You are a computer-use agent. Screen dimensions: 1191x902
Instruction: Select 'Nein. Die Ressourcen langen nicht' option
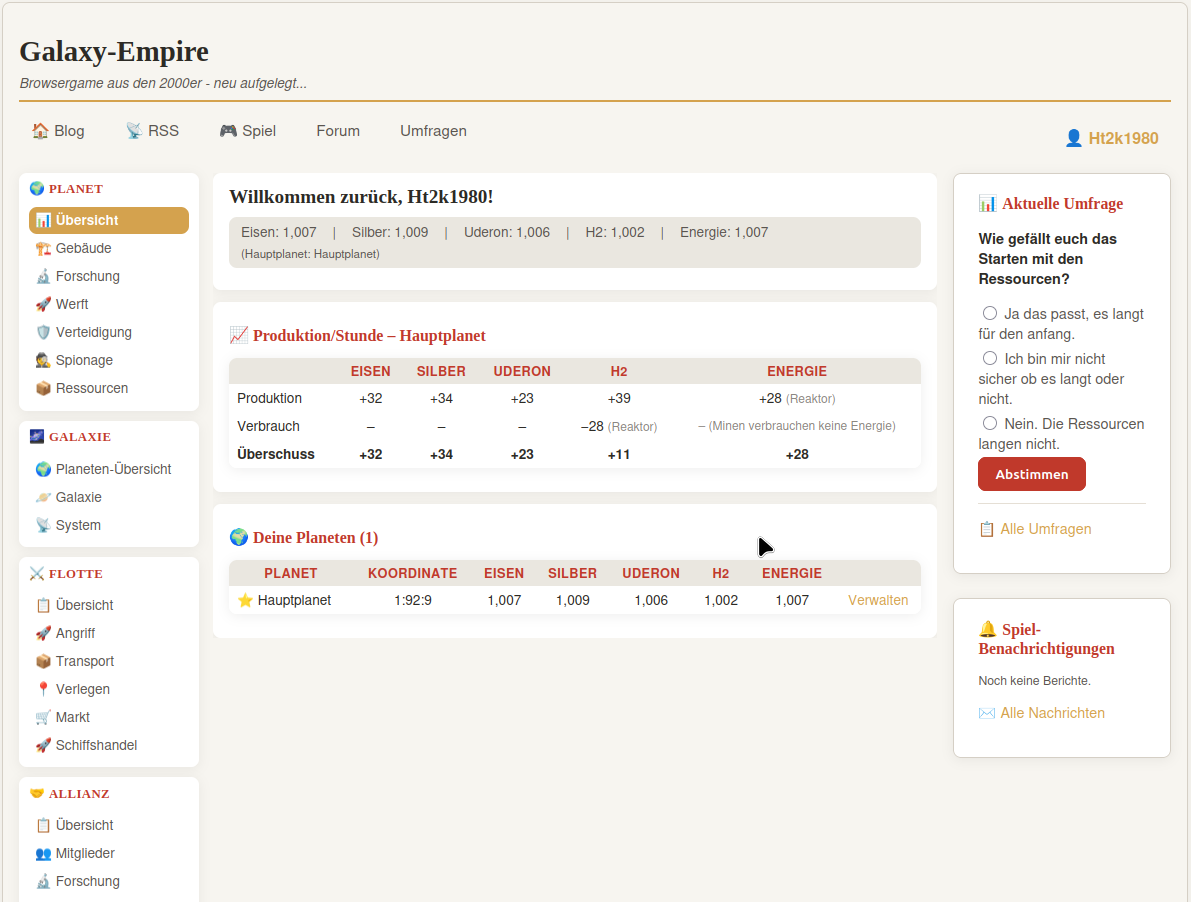click(990, 424)
